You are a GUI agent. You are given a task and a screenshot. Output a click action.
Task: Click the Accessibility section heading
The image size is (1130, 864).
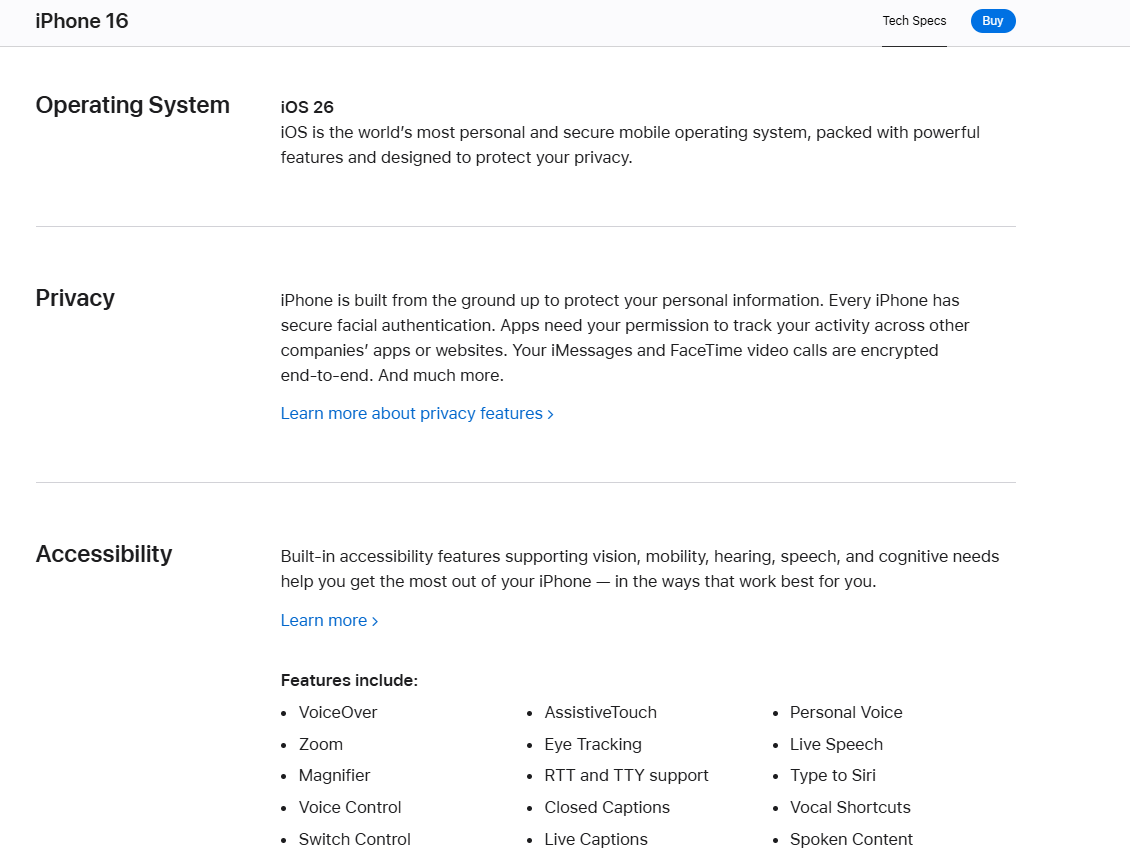pos(104,554)
